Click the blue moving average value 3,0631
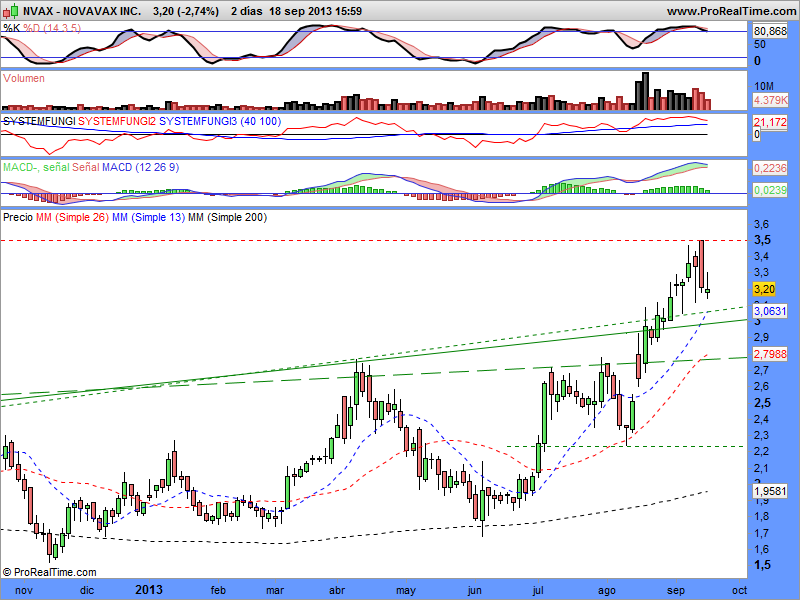Image resolution: width=800 pixels, height=600 pixels. [x=770, y=311]
